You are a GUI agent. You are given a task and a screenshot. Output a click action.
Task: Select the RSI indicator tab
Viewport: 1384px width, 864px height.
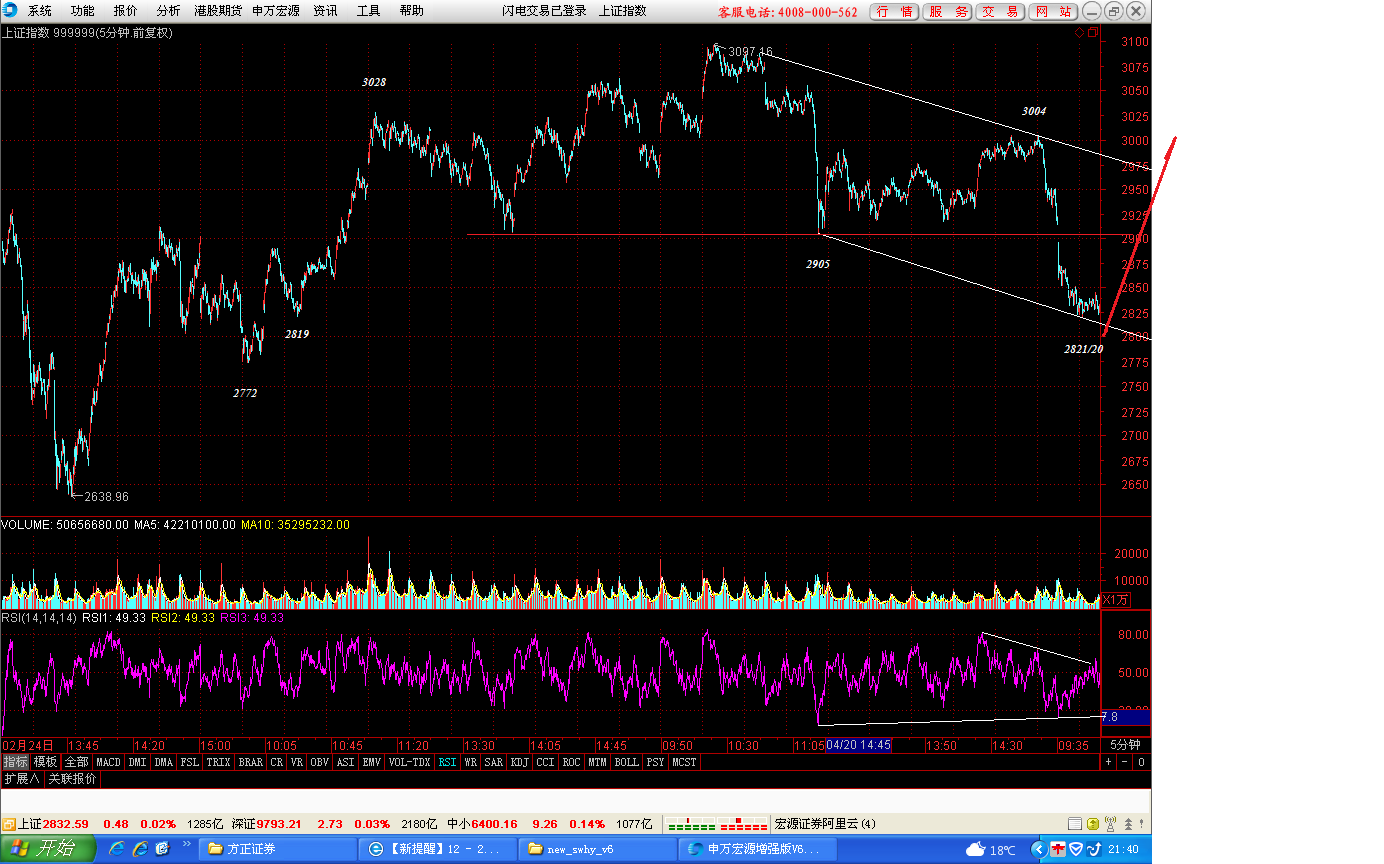point(447,762)
